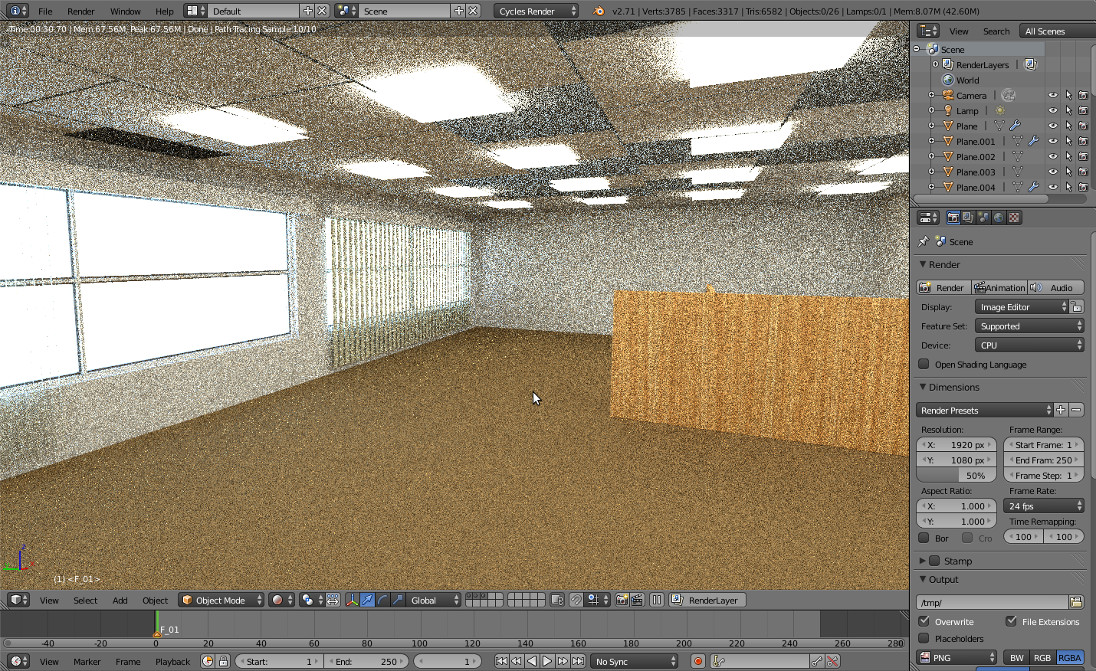The width and height of the screenshot is (1096, 671).
Task: Add a new render preset with plus
Action: (x=1061, y=410)
